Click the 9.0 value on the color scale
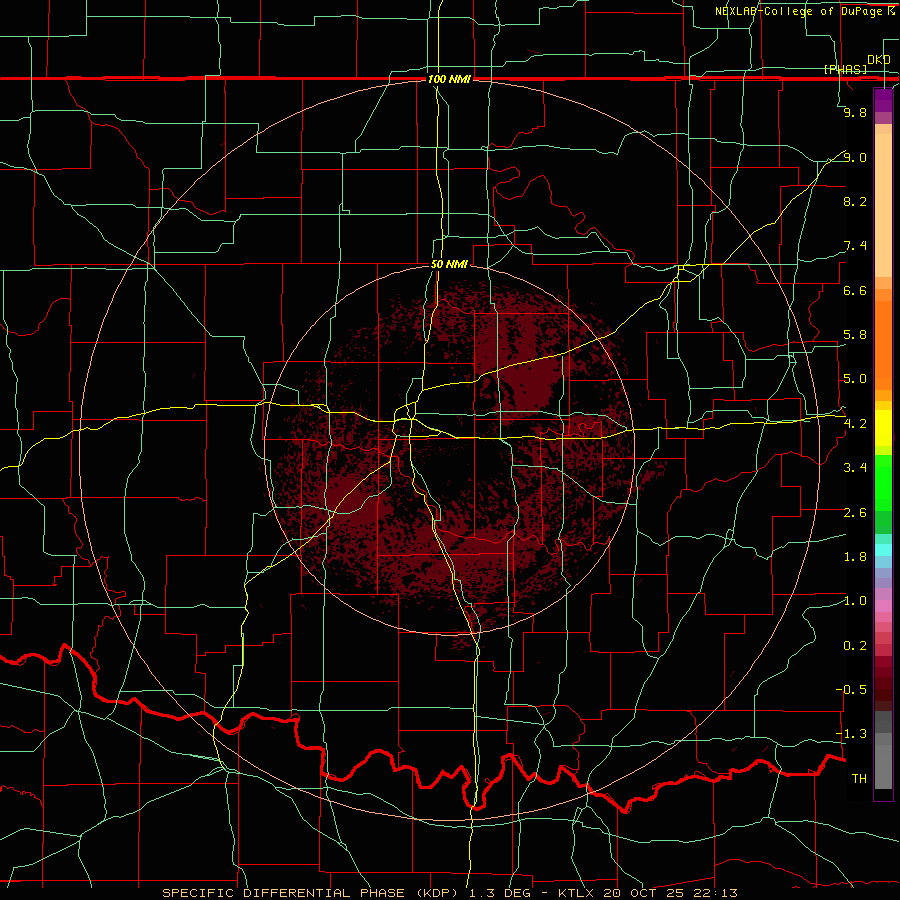Image resolution: width=900 pixels, height=900 pixels. coord(855,157)
